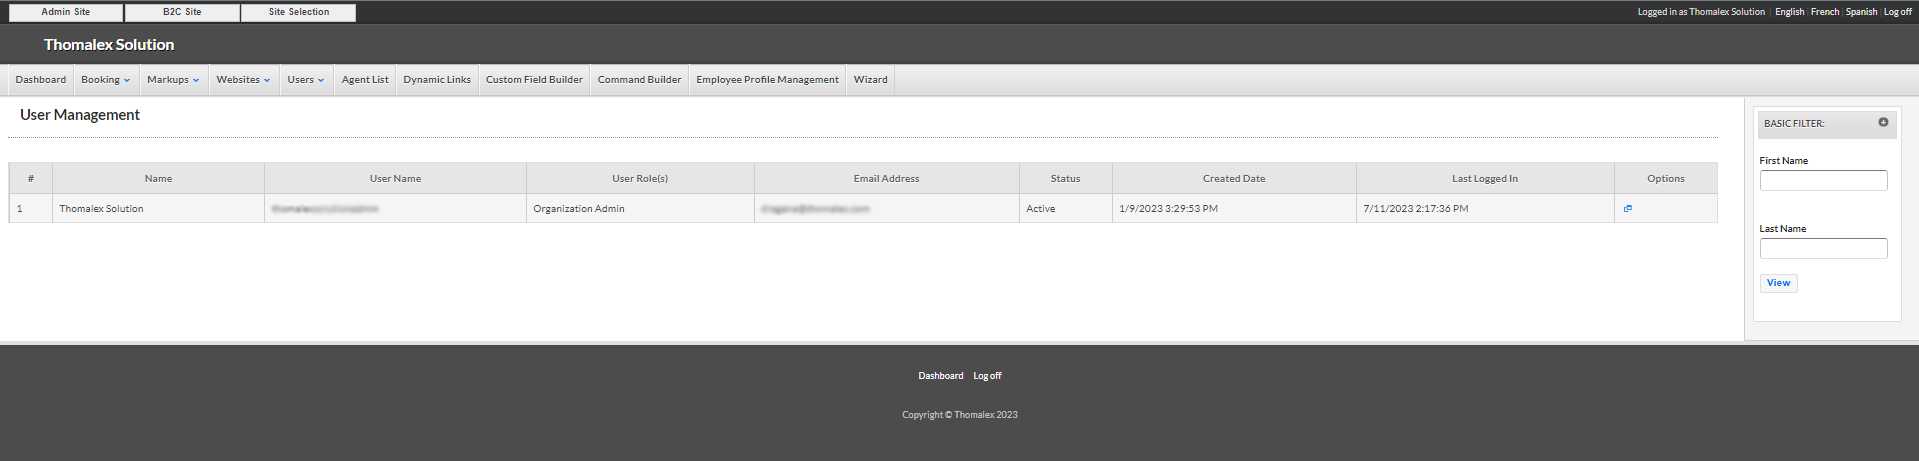Click the User Role(s) column header
The image size is (1919, 461).
[x=640, y=179]
